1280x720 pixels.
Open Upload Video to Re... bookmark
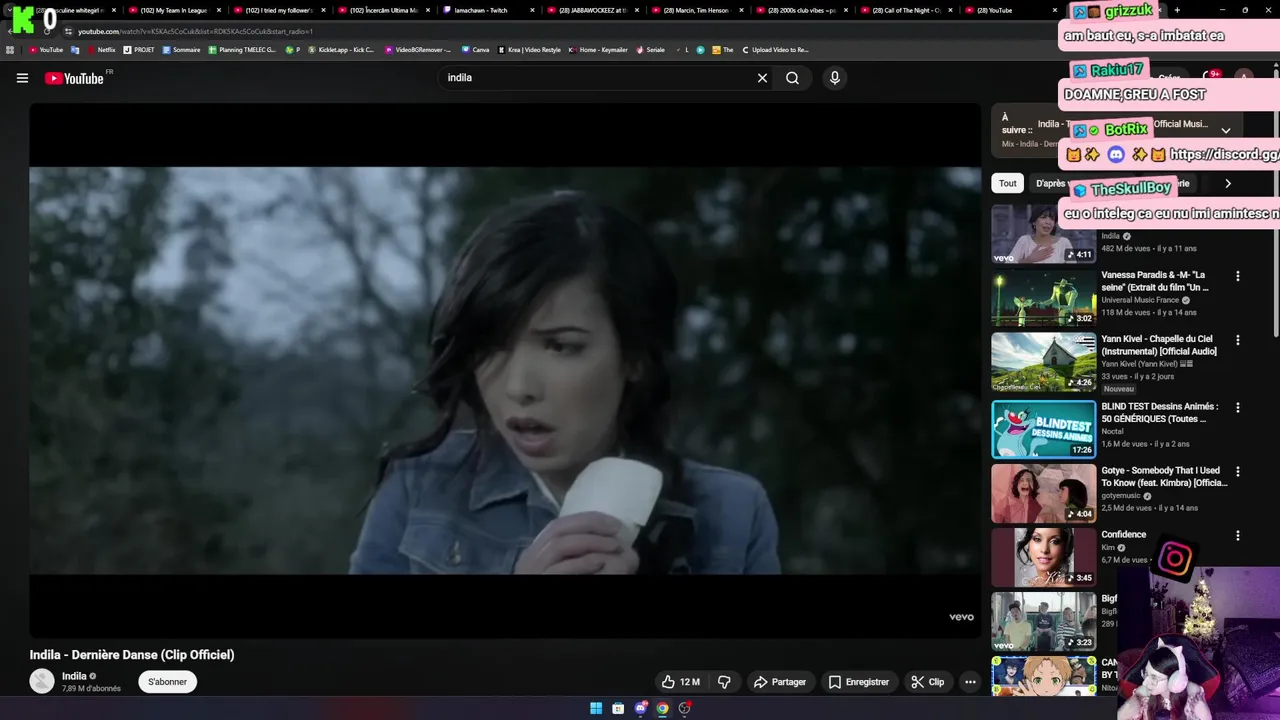775,49
